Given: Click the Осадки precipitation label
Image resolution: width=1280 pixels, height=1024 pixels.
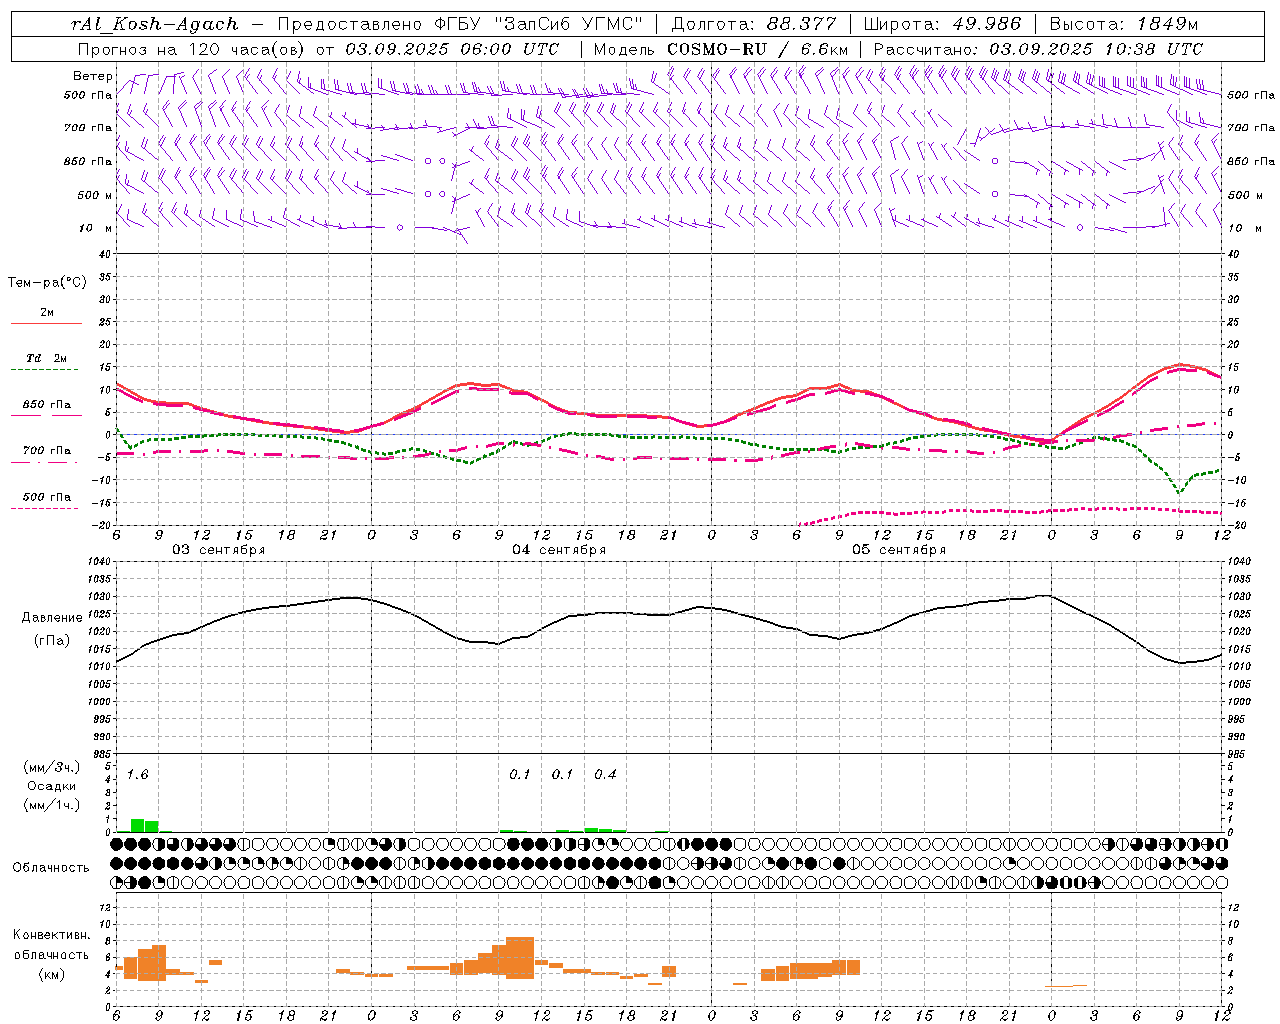Looking at the screenshot, I should pyautogui.click(x=52, y=786).
